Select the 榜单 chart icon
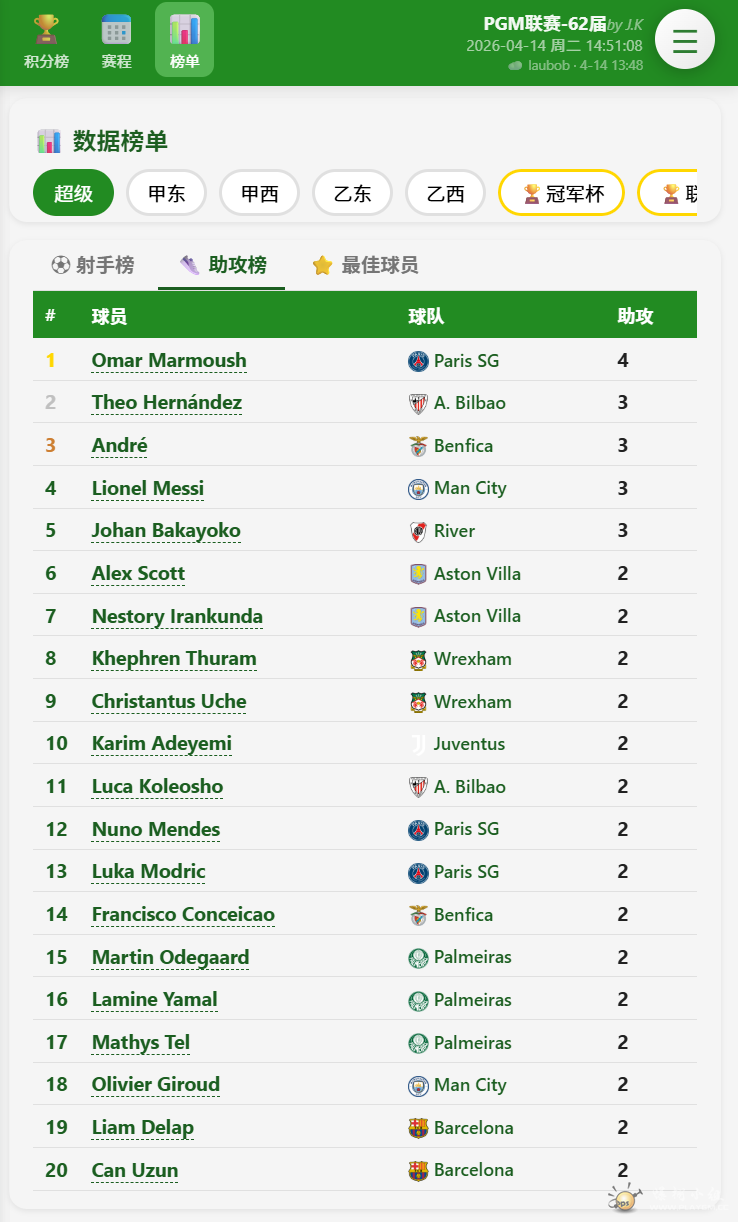The height and width of the screenshot is (1222, 738). click(x=184, y=29)
